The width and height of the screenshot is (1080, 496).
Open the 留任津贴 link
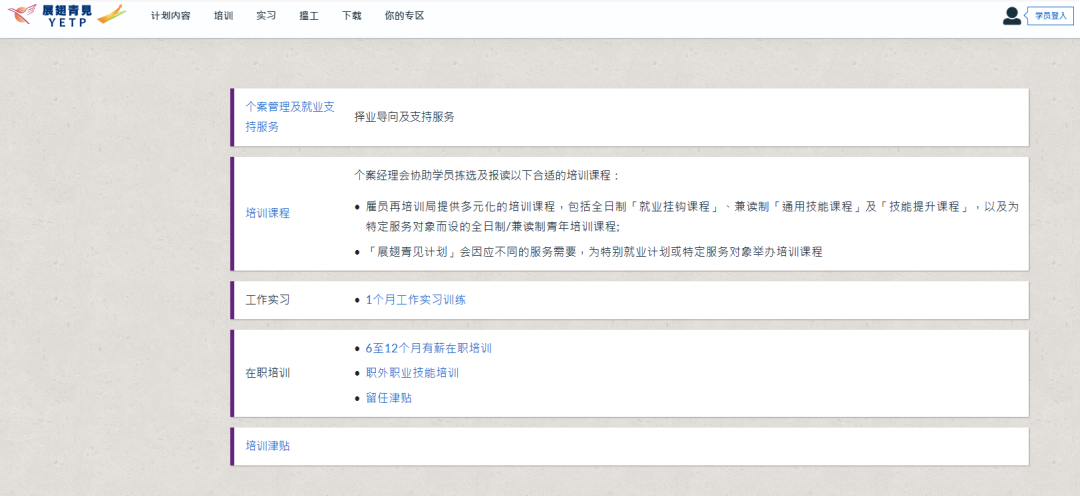pyautogui.click(x=389, y=398)
